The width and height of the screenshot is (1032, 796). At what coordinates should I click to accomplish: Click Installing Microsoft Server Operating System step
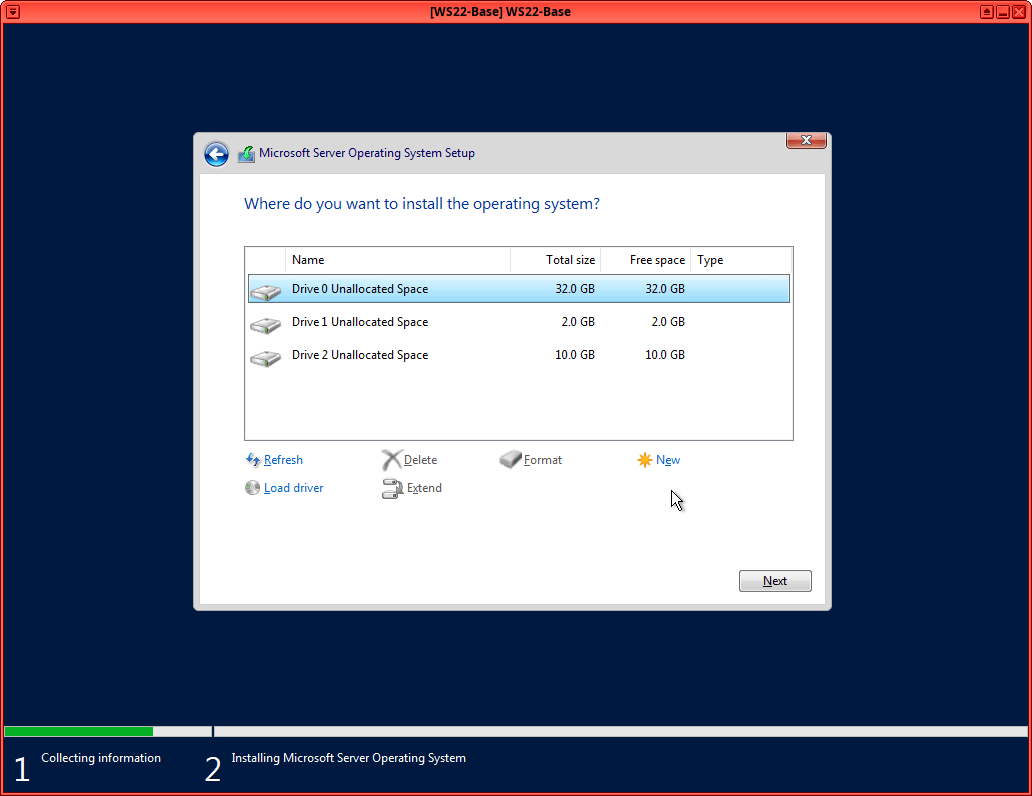pos(348,758)
